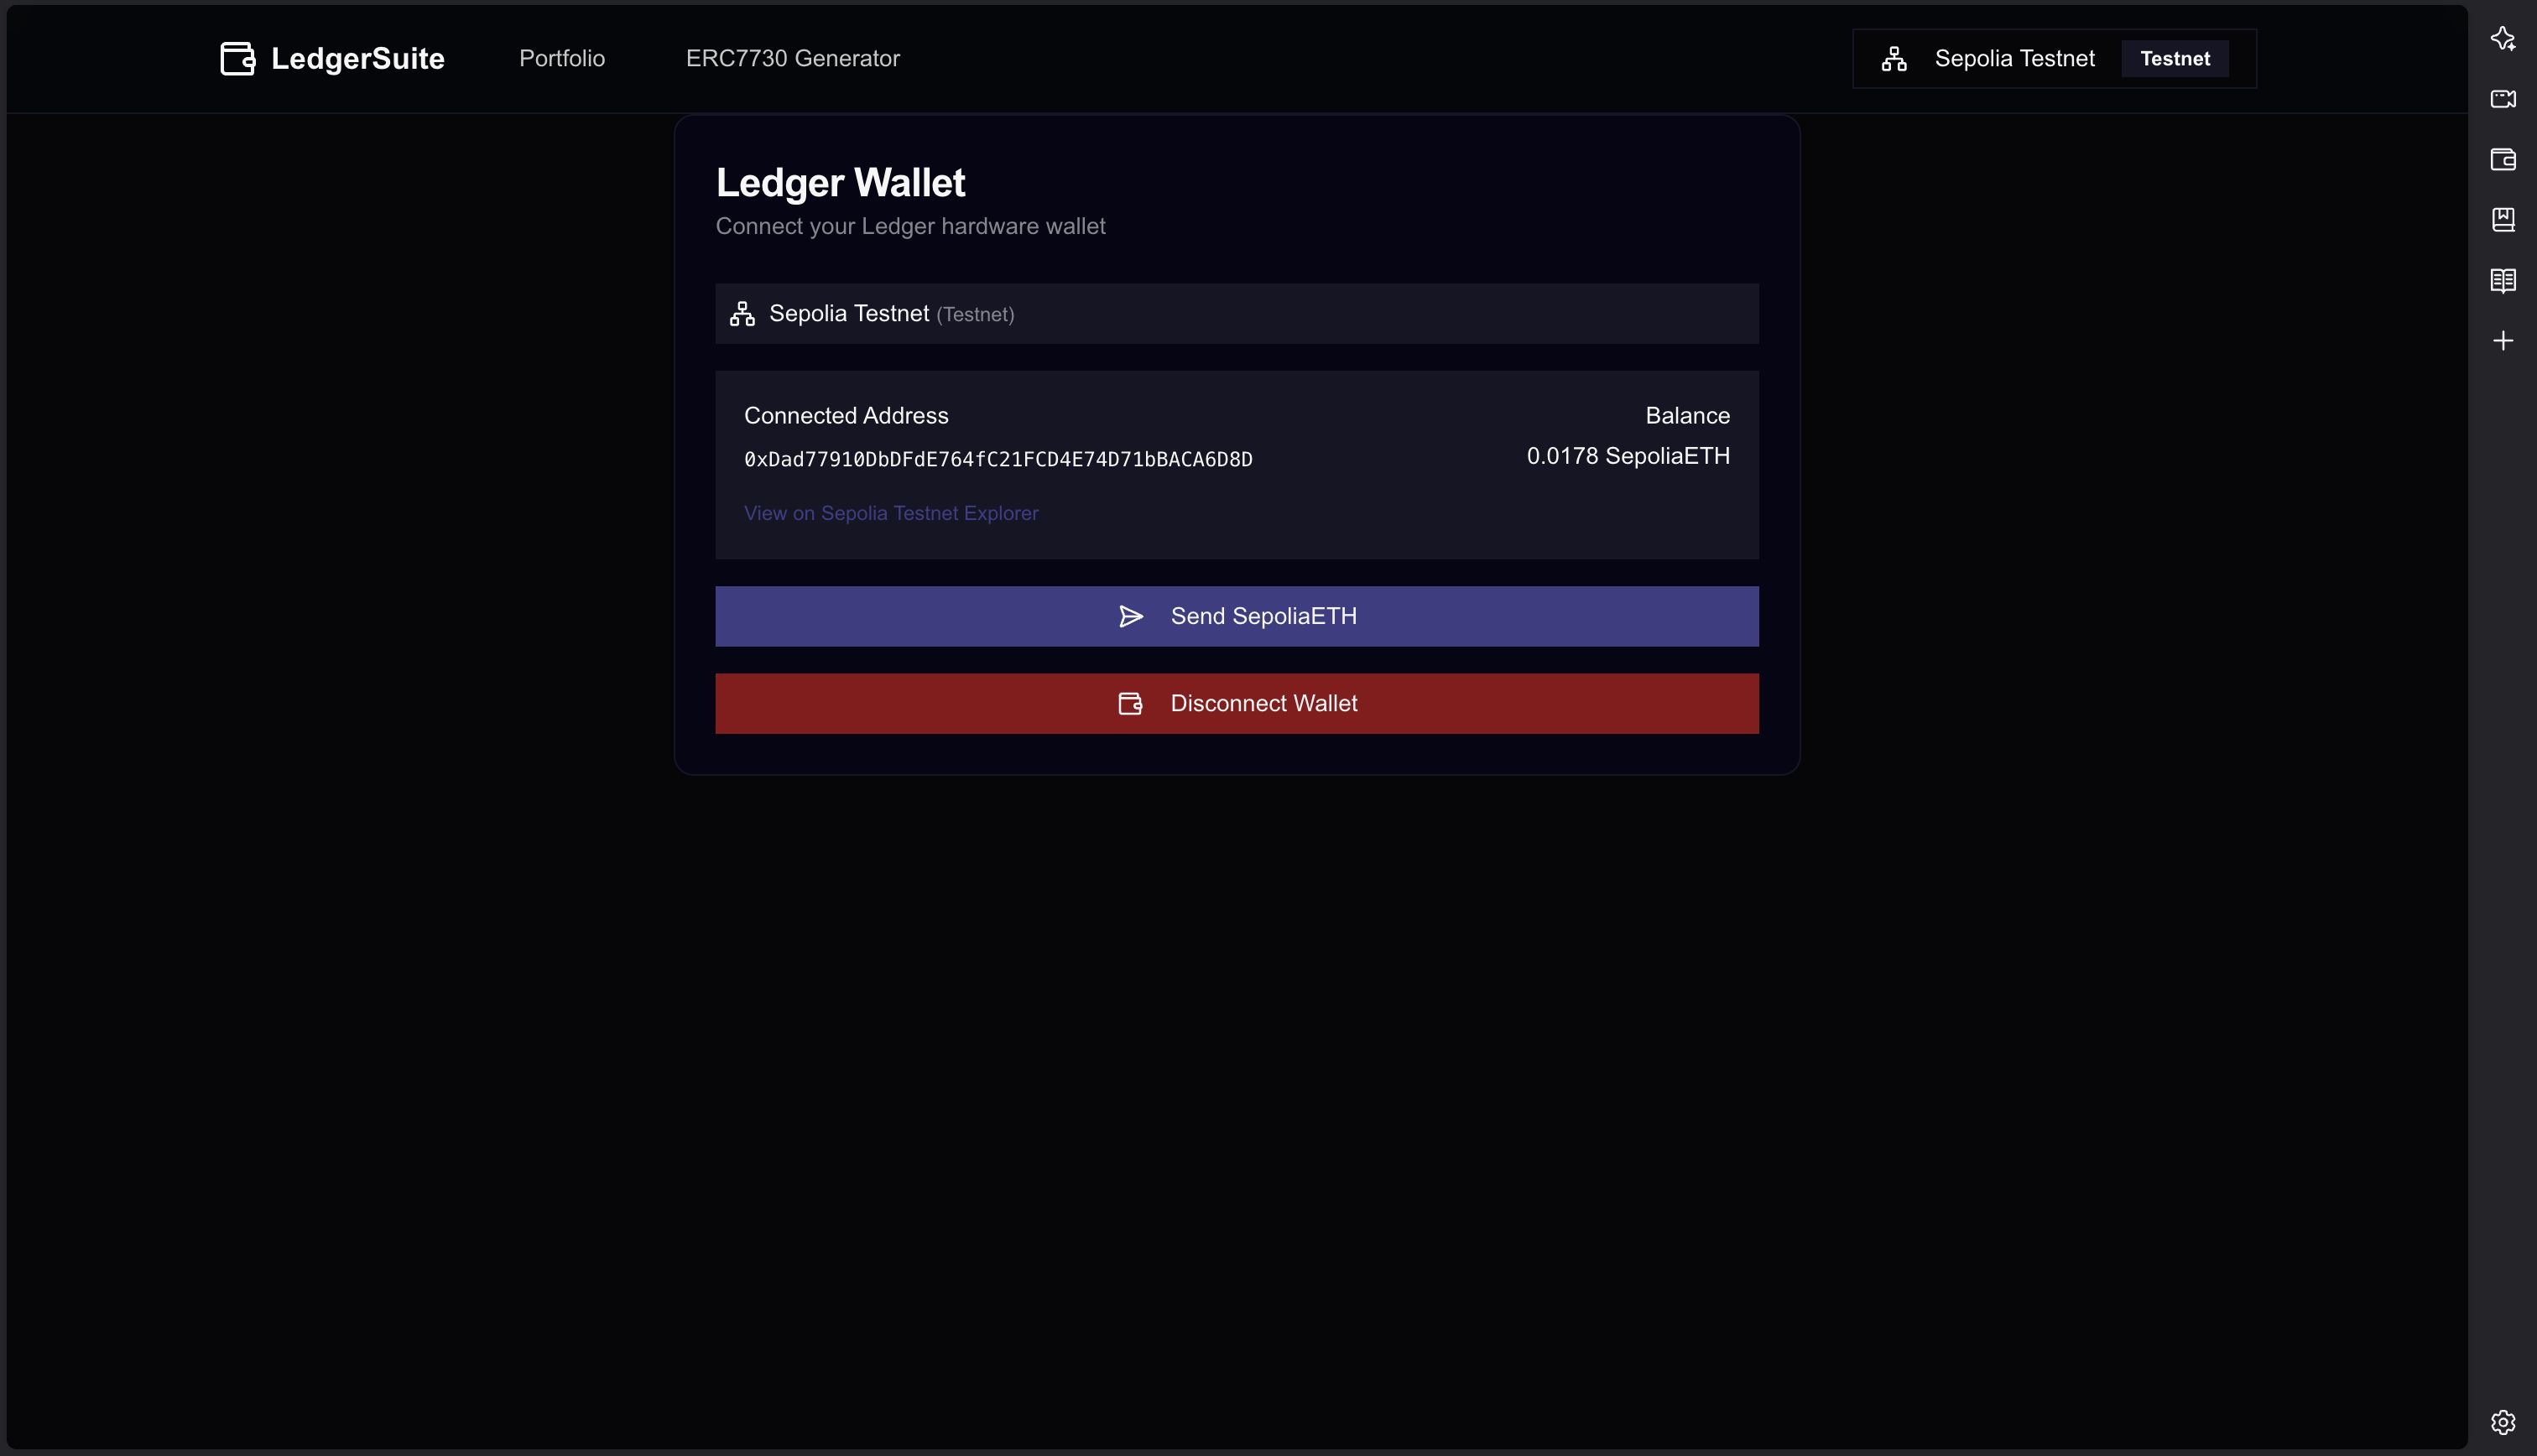
Task: Open the reading list book sidebar icon
Action: pyautogui.click(x=2503, y=280)
